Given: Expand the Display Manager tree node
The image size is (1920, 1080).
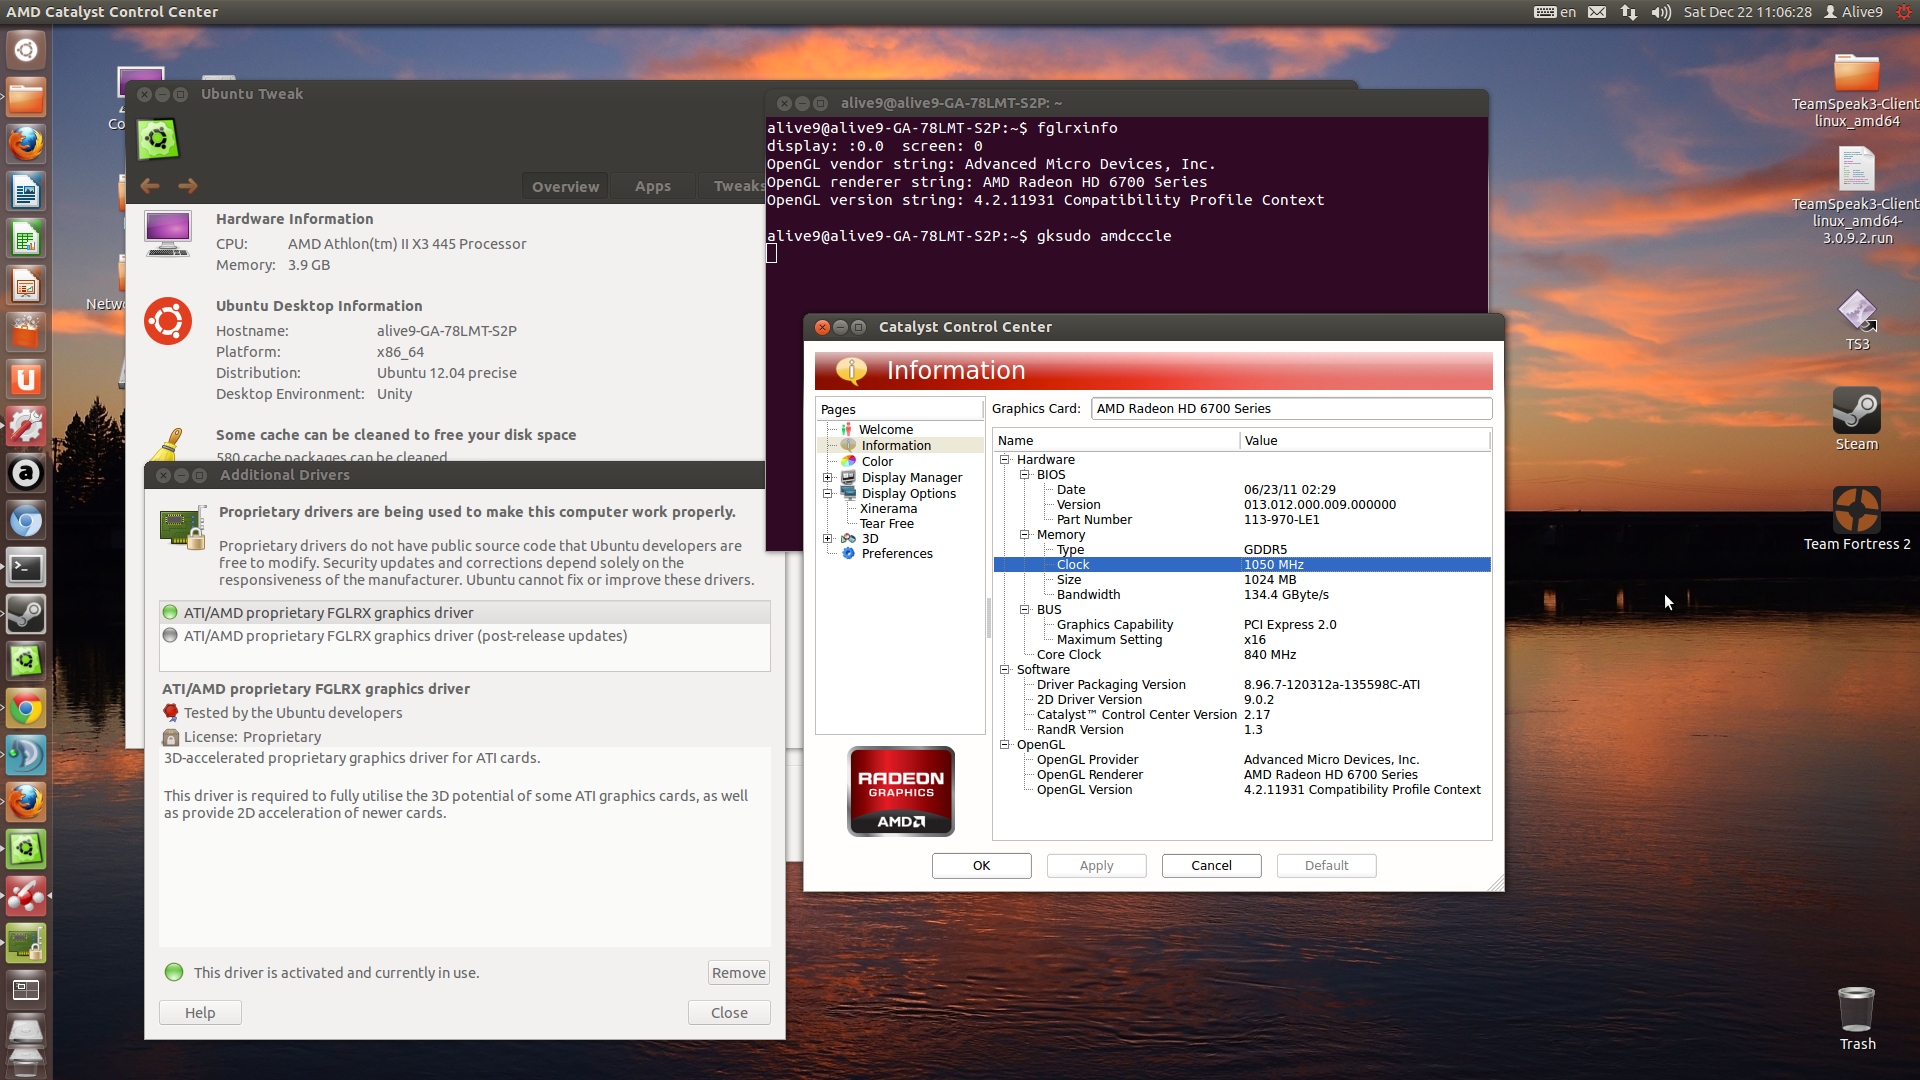Looking at the screenshot, I should pos(828,478).
